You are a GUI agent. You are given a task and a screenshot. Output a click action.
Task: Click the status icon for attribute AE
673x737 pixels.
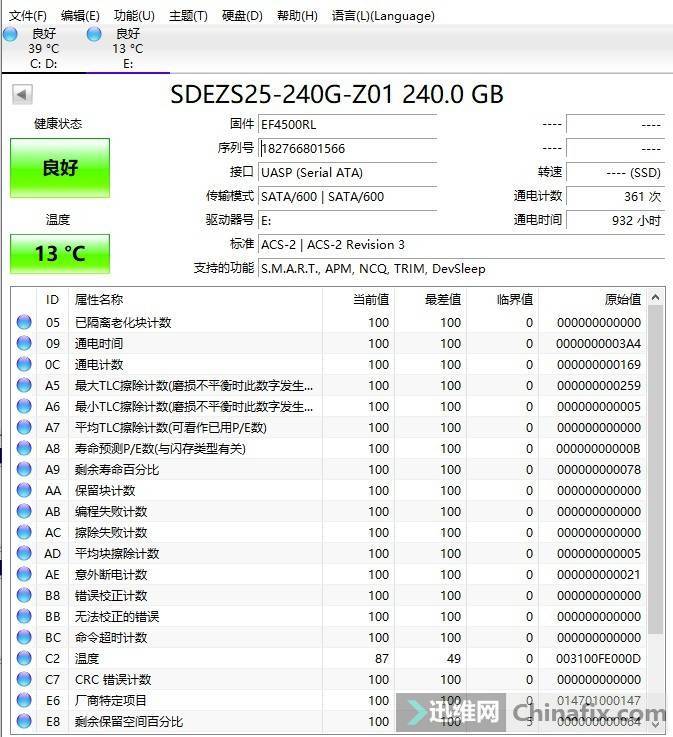tap(24, 574)
